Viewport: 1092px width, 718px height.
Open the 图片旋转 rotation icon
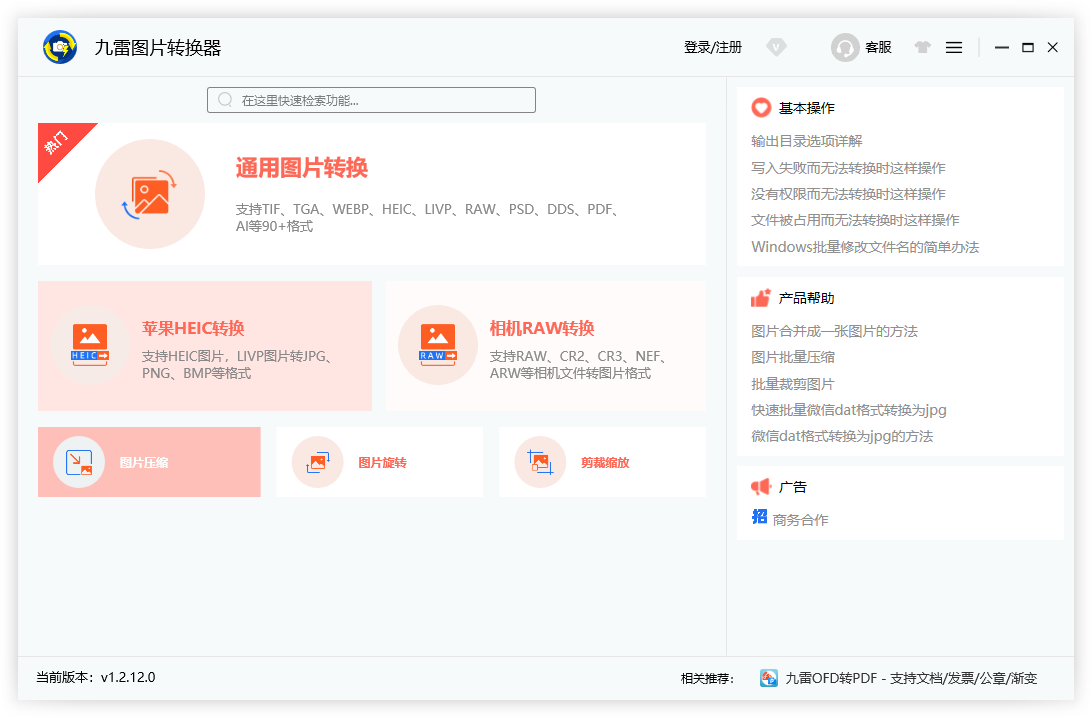point(317,461)
